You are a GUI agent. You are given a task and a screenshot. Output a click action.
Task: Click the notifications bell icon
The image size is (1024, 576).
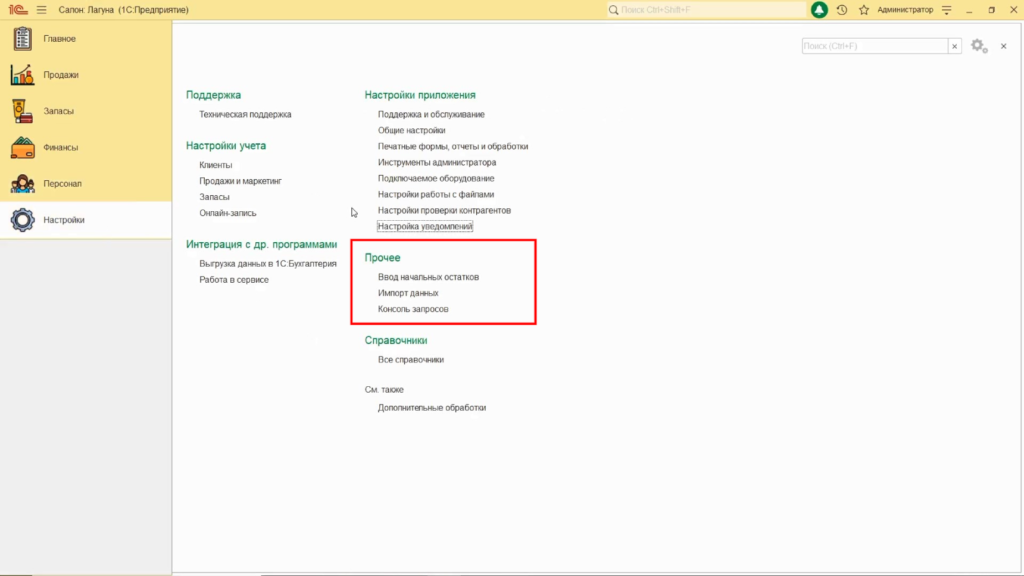(x=819, y=10)
